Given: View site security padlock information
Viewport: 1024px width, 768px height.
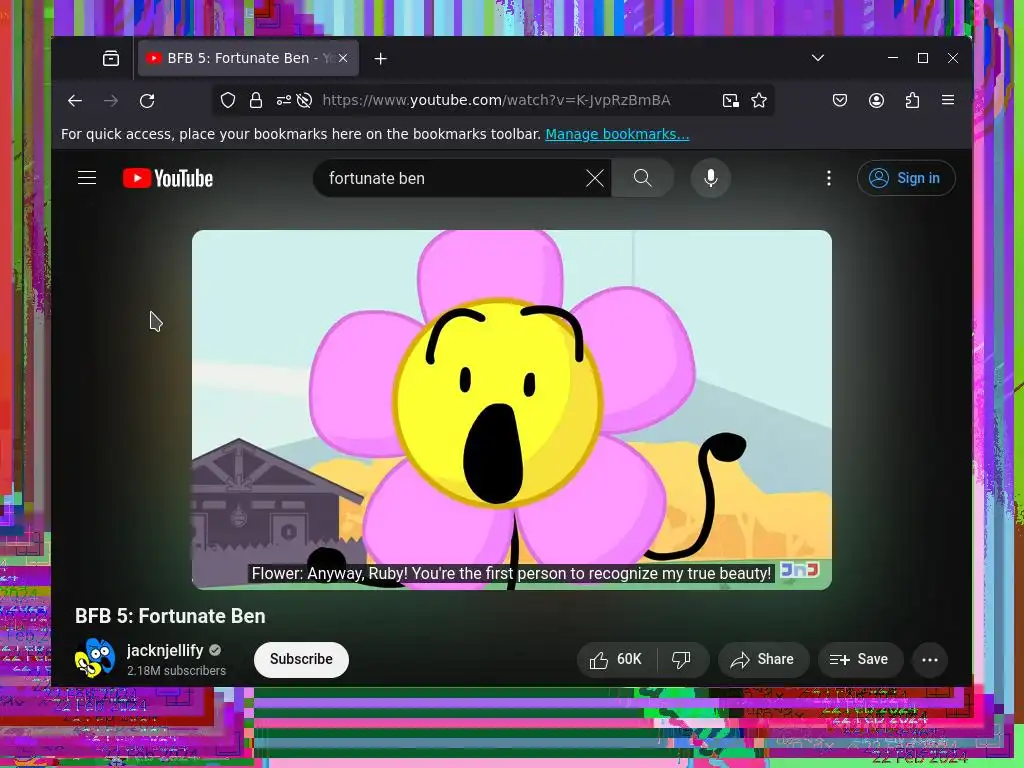Looking at the screenshot, I should click(x=256, y=100).
